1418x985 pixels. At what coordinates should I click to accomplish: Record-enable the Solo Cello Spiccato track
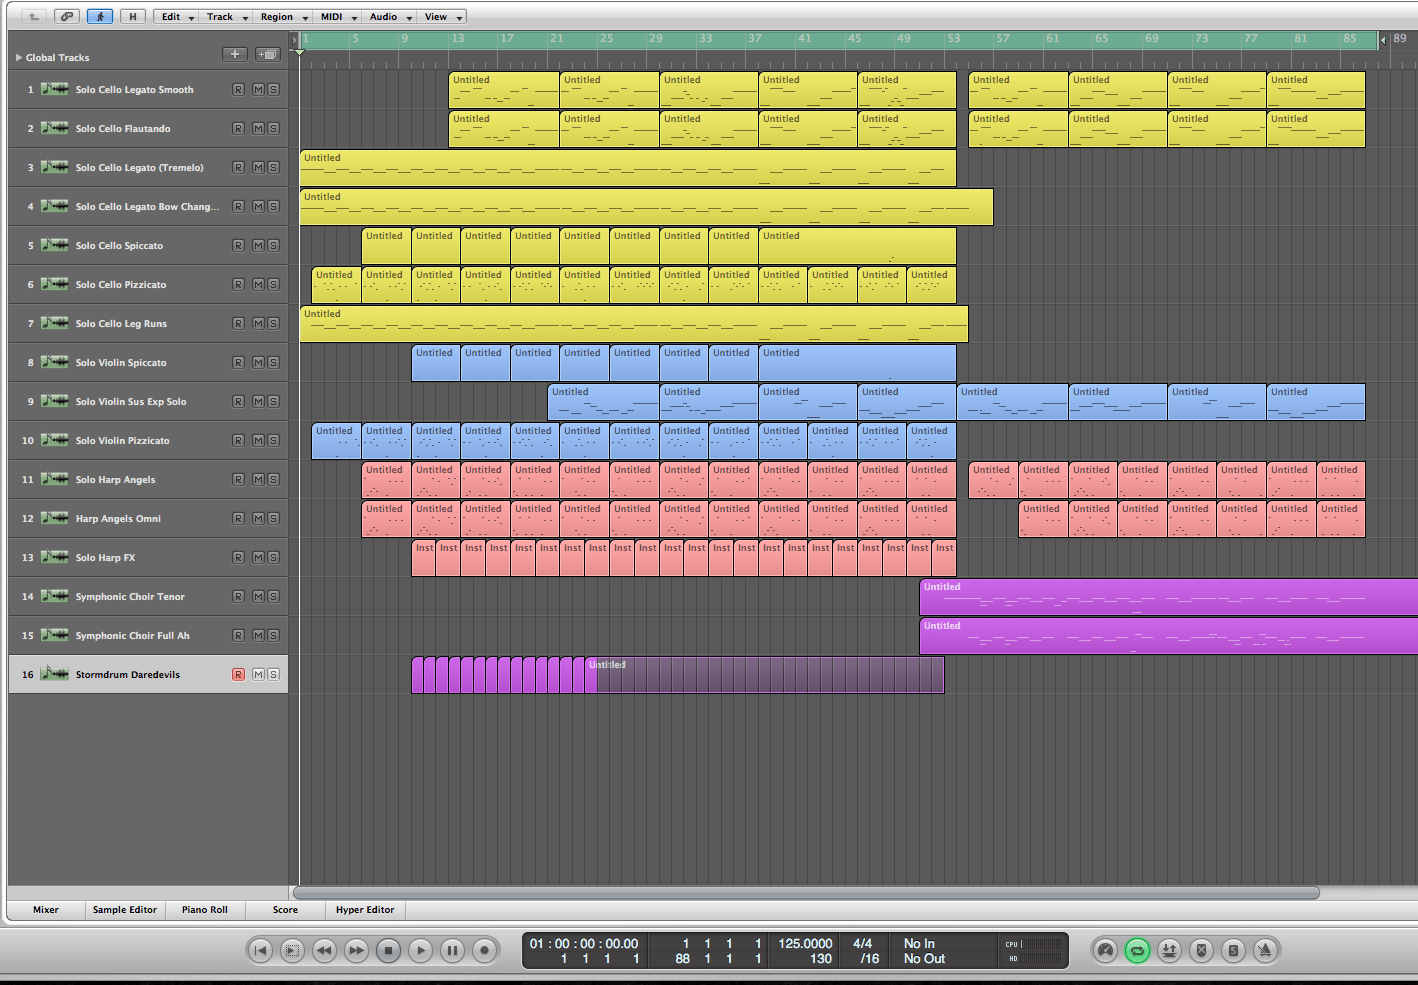tap(238, 245)
